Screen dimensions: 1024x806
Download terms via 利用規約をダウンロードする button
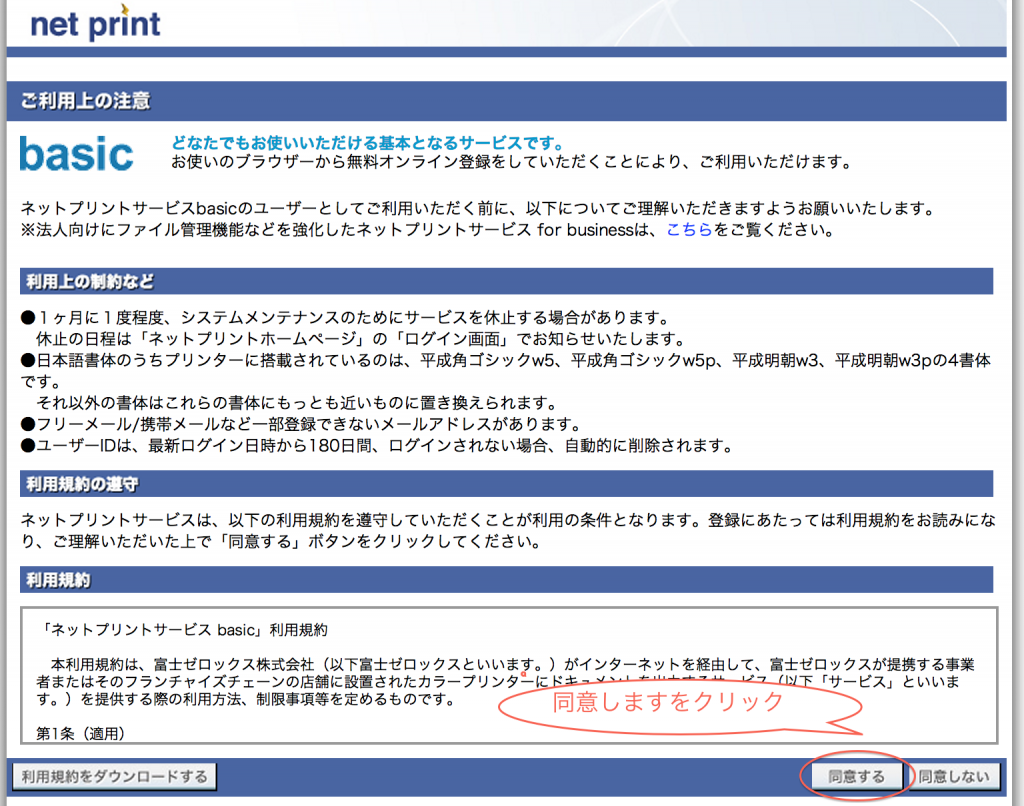pos(114,777)
